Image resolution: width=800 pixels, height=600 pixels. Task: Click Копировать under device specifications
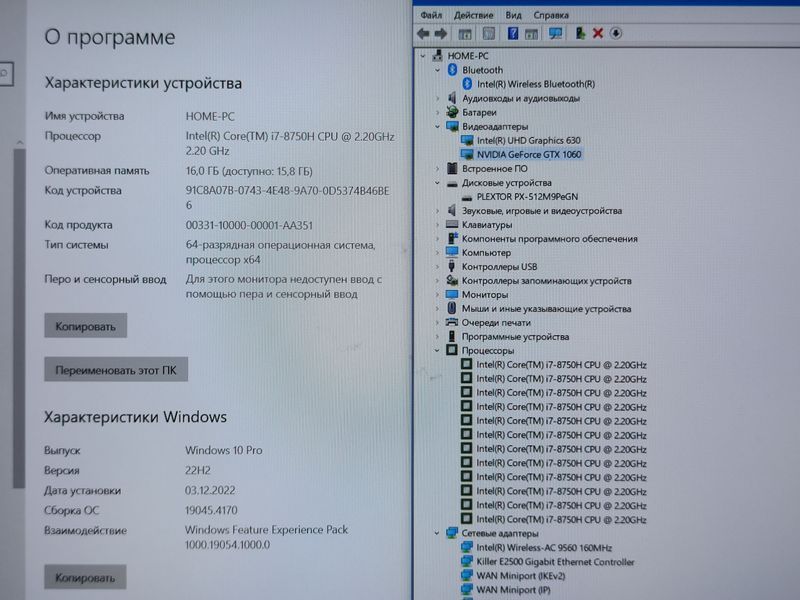86,326
